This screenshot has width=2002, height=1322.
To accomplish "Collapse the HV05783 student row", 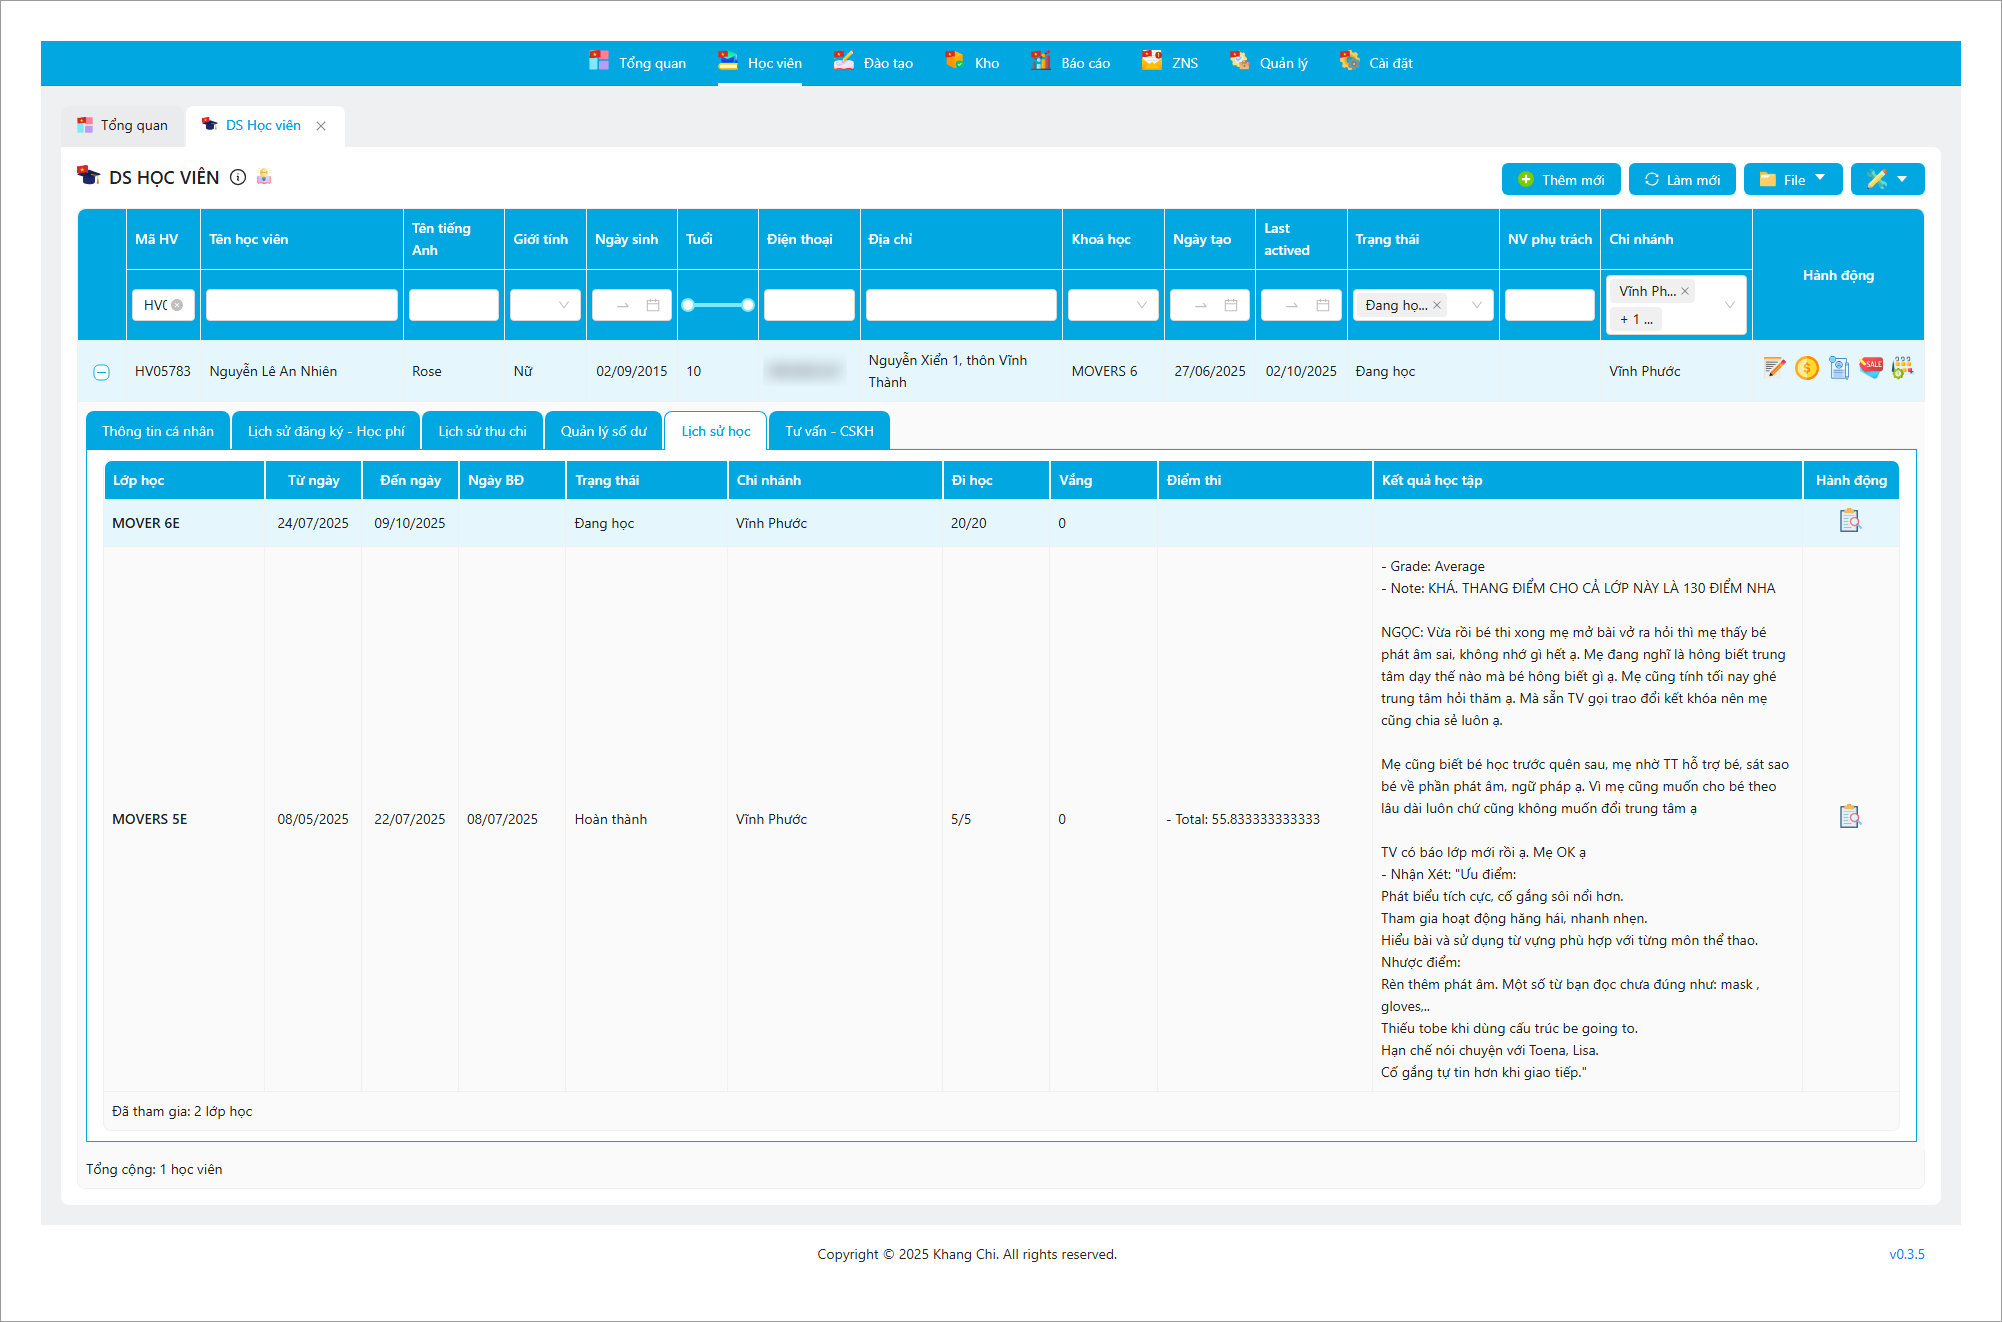I will pos(101,372).
